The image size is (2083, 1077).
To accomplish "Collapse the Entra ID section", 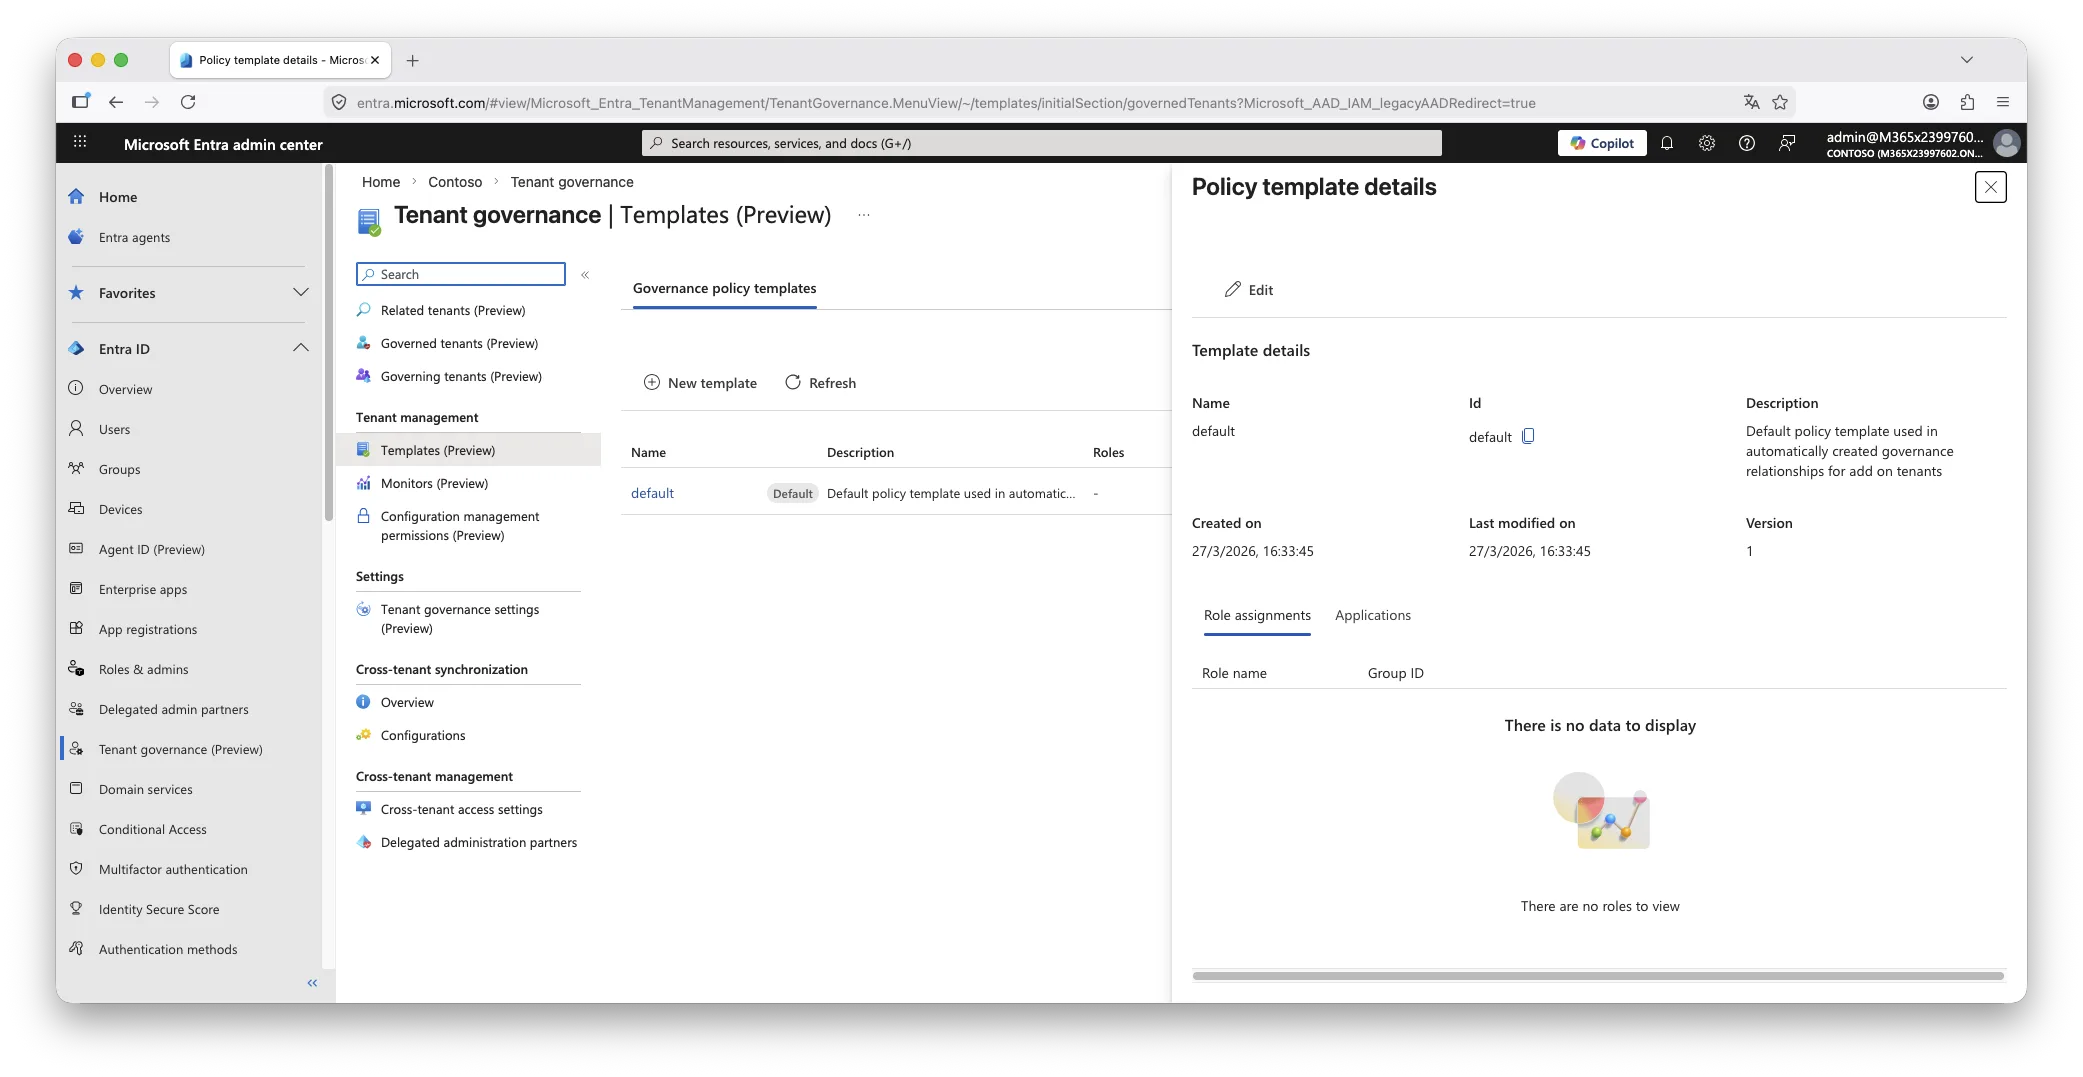I will (x=300, y=348).
